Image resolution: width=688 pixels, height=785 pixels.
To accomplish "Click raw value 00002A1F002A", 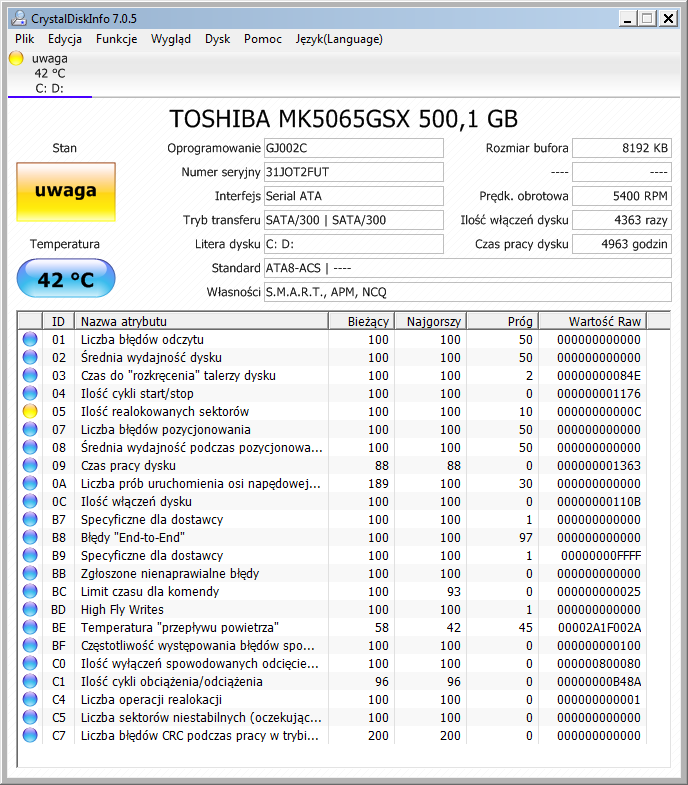I will [x=599, y=628].
